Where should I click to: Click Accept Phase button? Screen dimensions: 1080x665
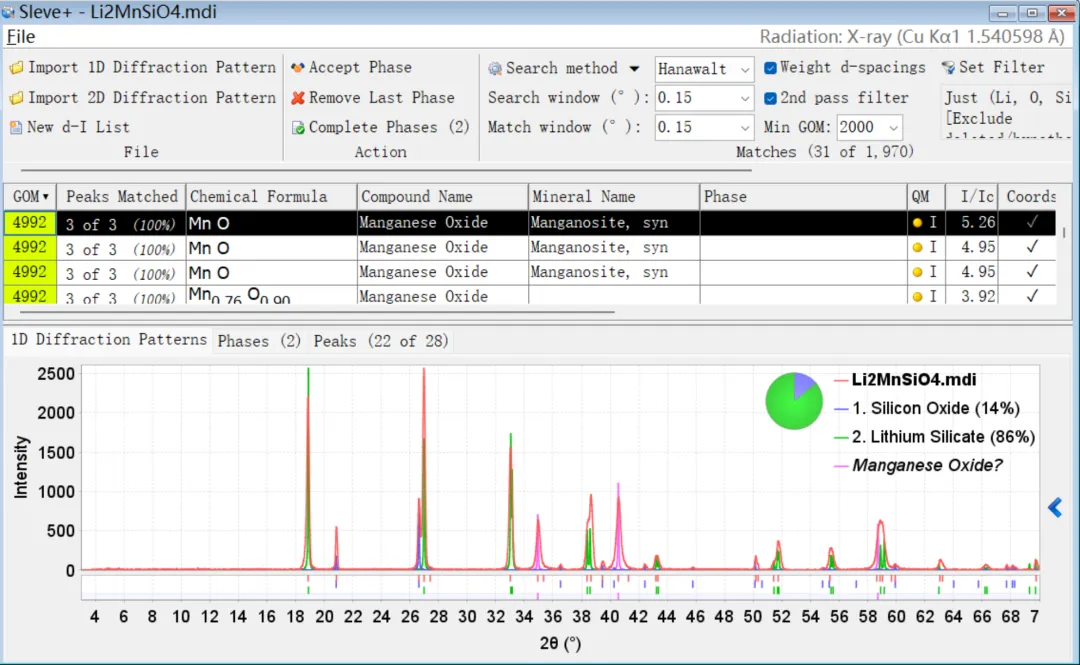(x=351, y=68)
